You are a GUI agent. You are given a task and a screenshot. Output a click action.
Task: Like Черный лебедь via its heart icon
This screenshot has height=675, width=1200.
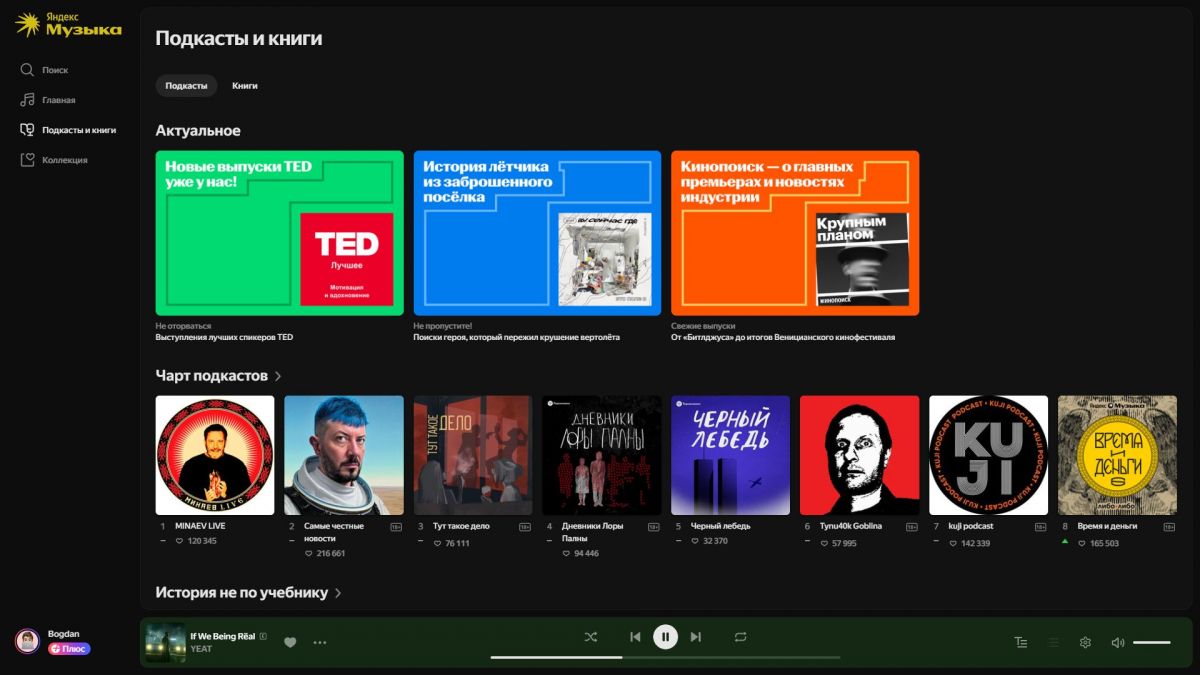point(696,541)
